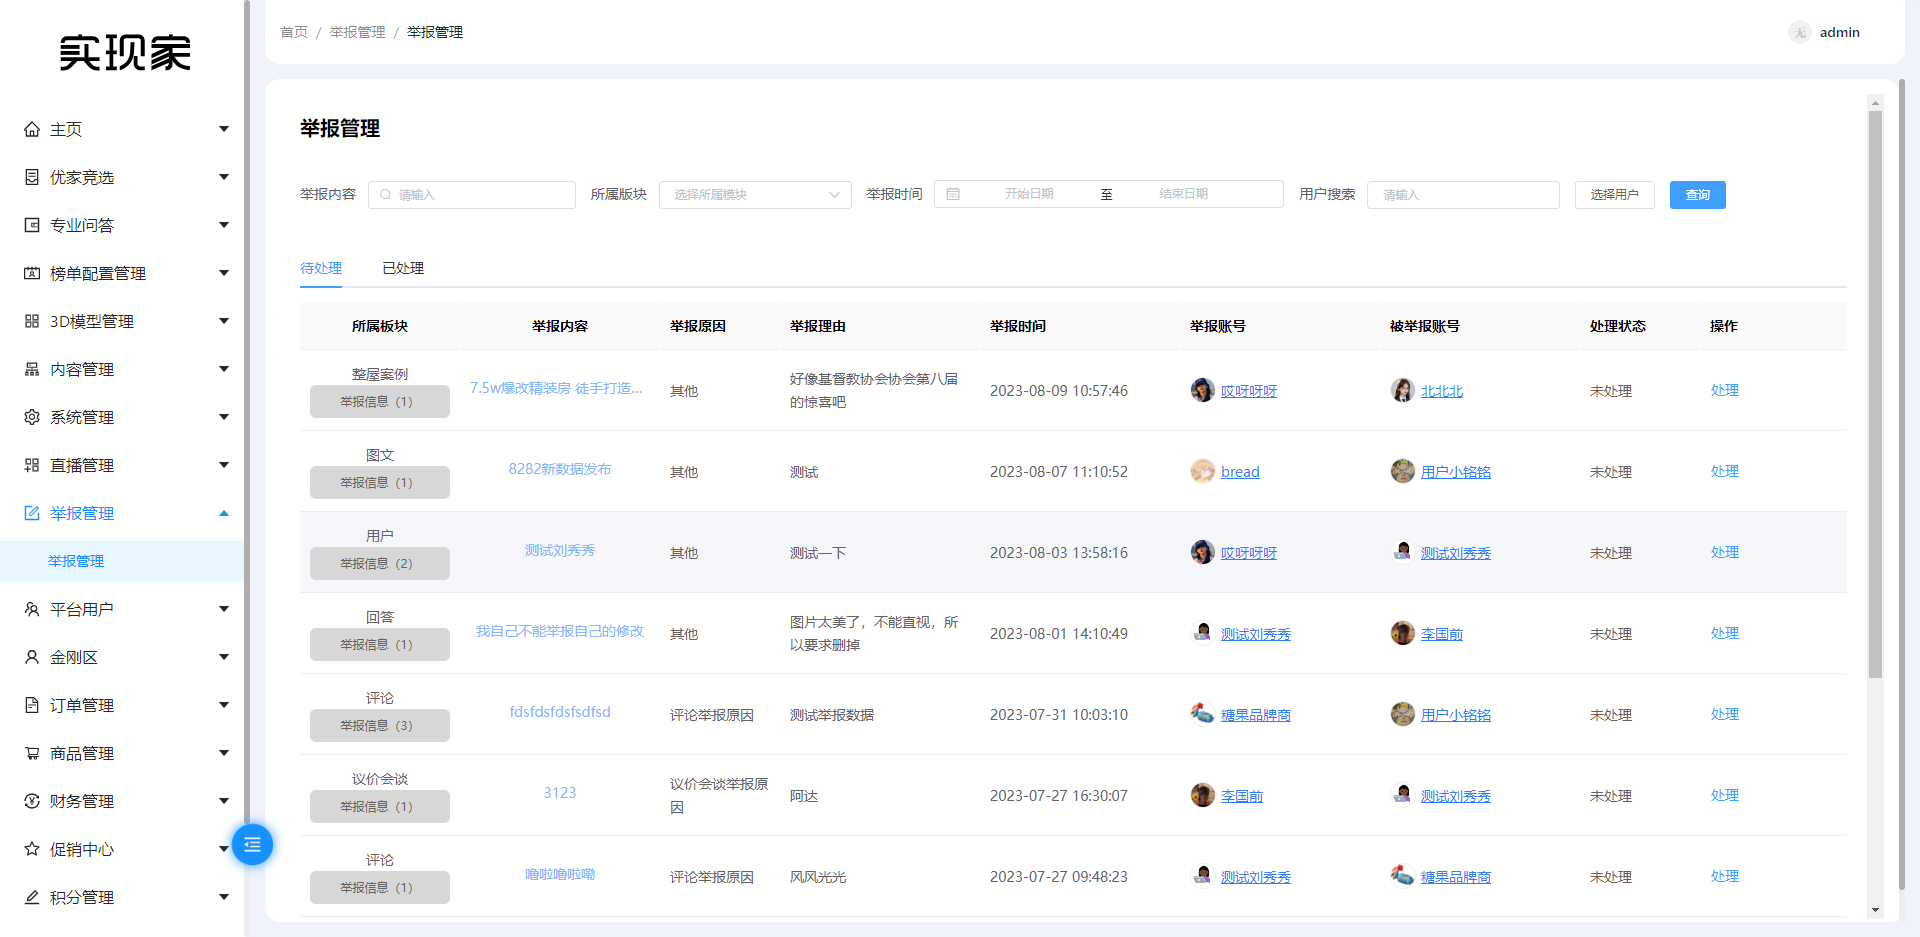
Task: Click the blue 查询 button
Action: (x=1698, y=195)
